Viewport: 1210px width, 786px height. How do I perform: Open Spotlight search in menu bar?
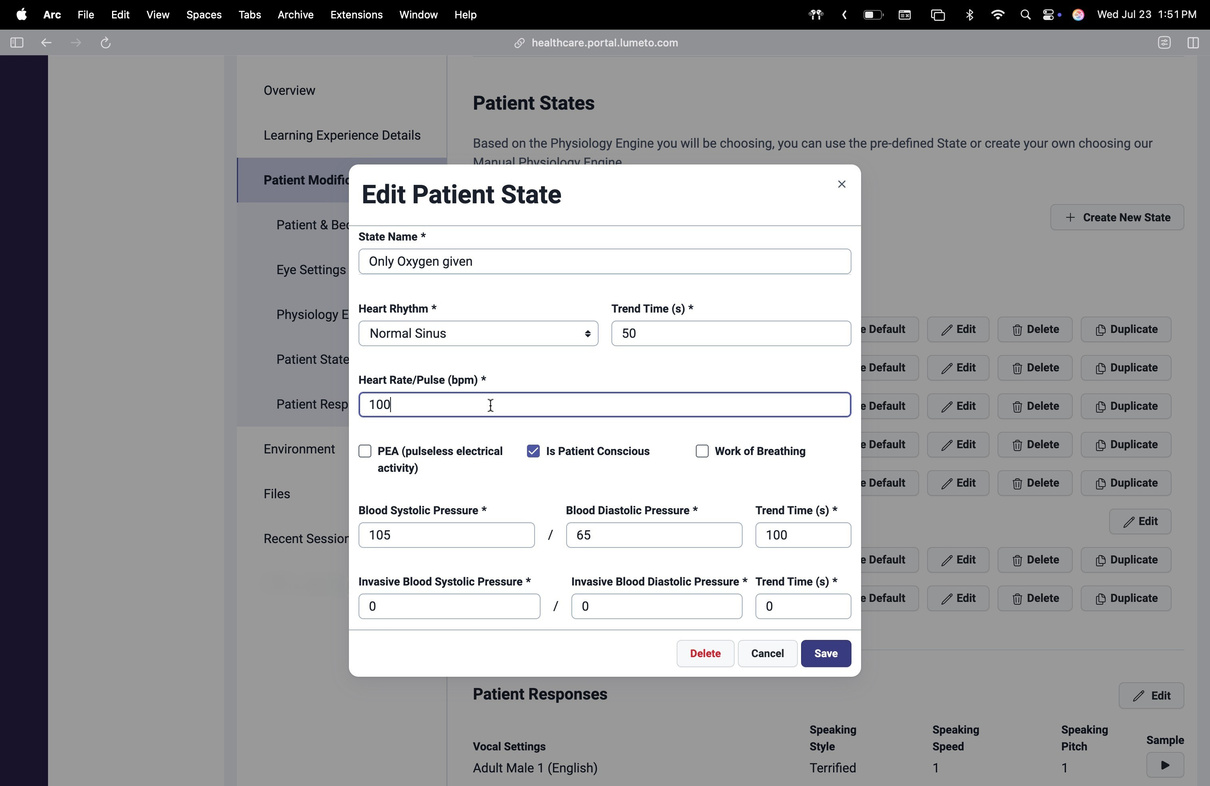pyautogui.click(x=1025, y=15)
